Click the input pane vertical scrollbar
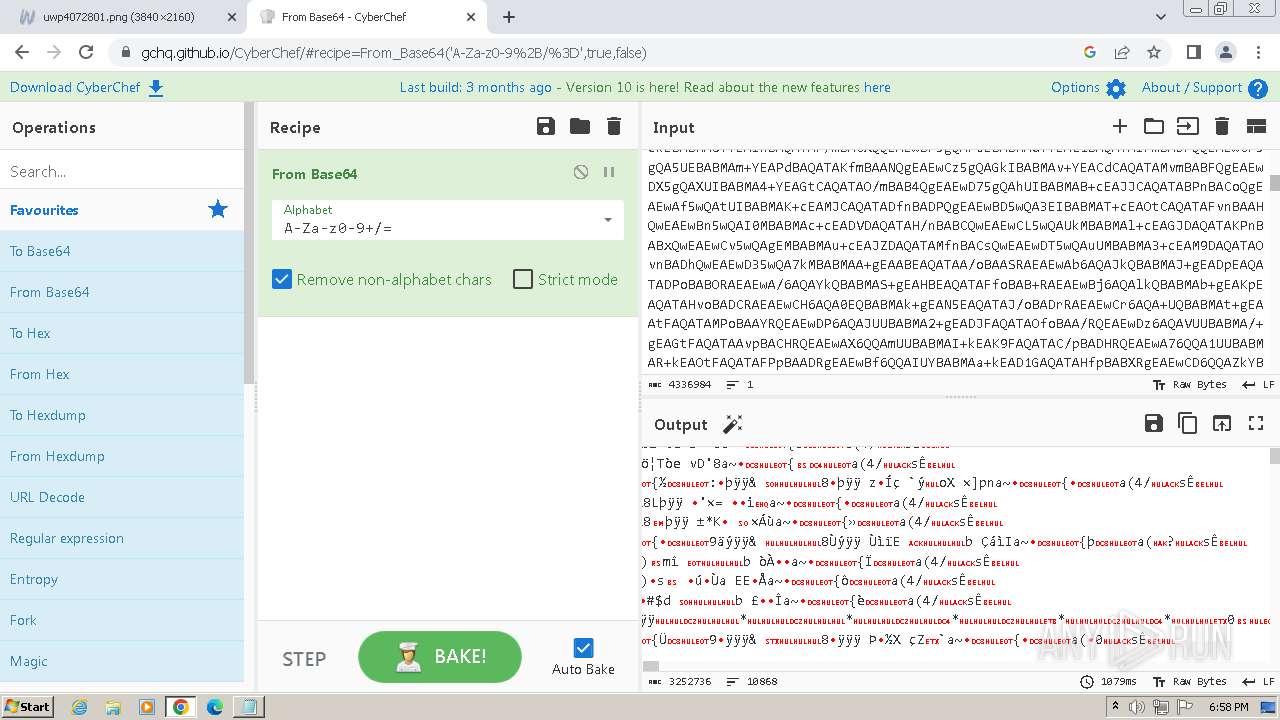The height and width of the screenshot is (720, 1280). coord(1275,183)
